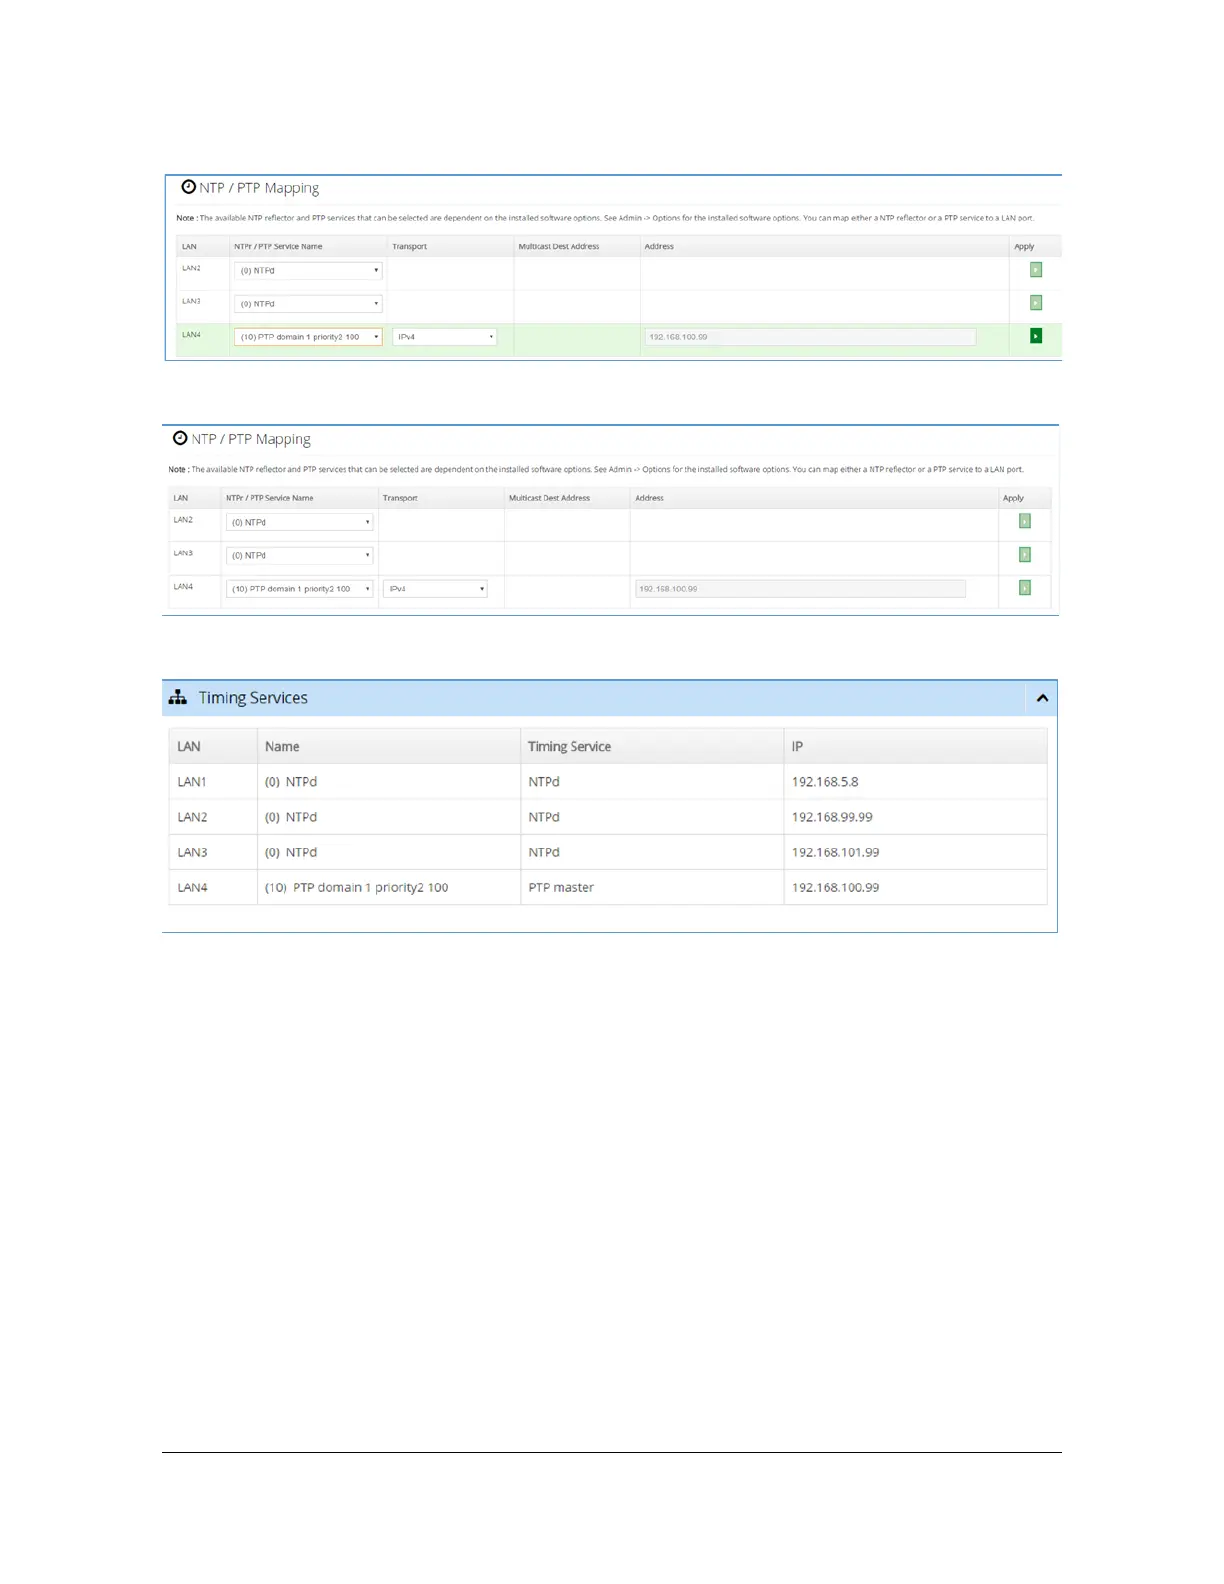The width and height of the screenshot is (1224, 1584).
Task: Click the NTP / PTP Mapping title of the upper panel
Action: [259, 188]
